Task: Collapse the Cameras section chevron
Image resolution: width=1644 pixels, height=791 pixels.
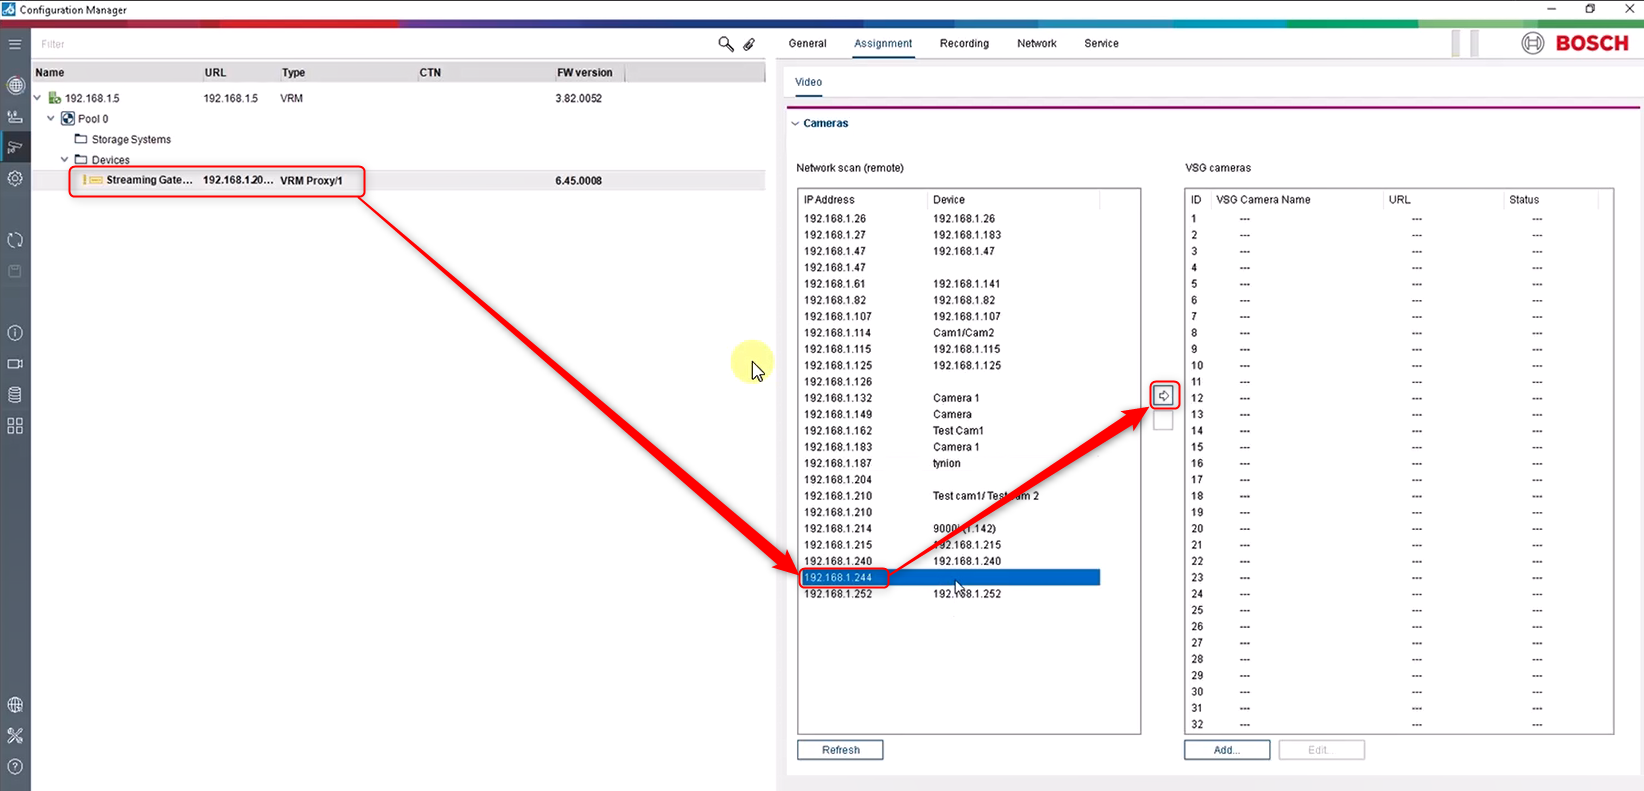Action: click(795, 124)
